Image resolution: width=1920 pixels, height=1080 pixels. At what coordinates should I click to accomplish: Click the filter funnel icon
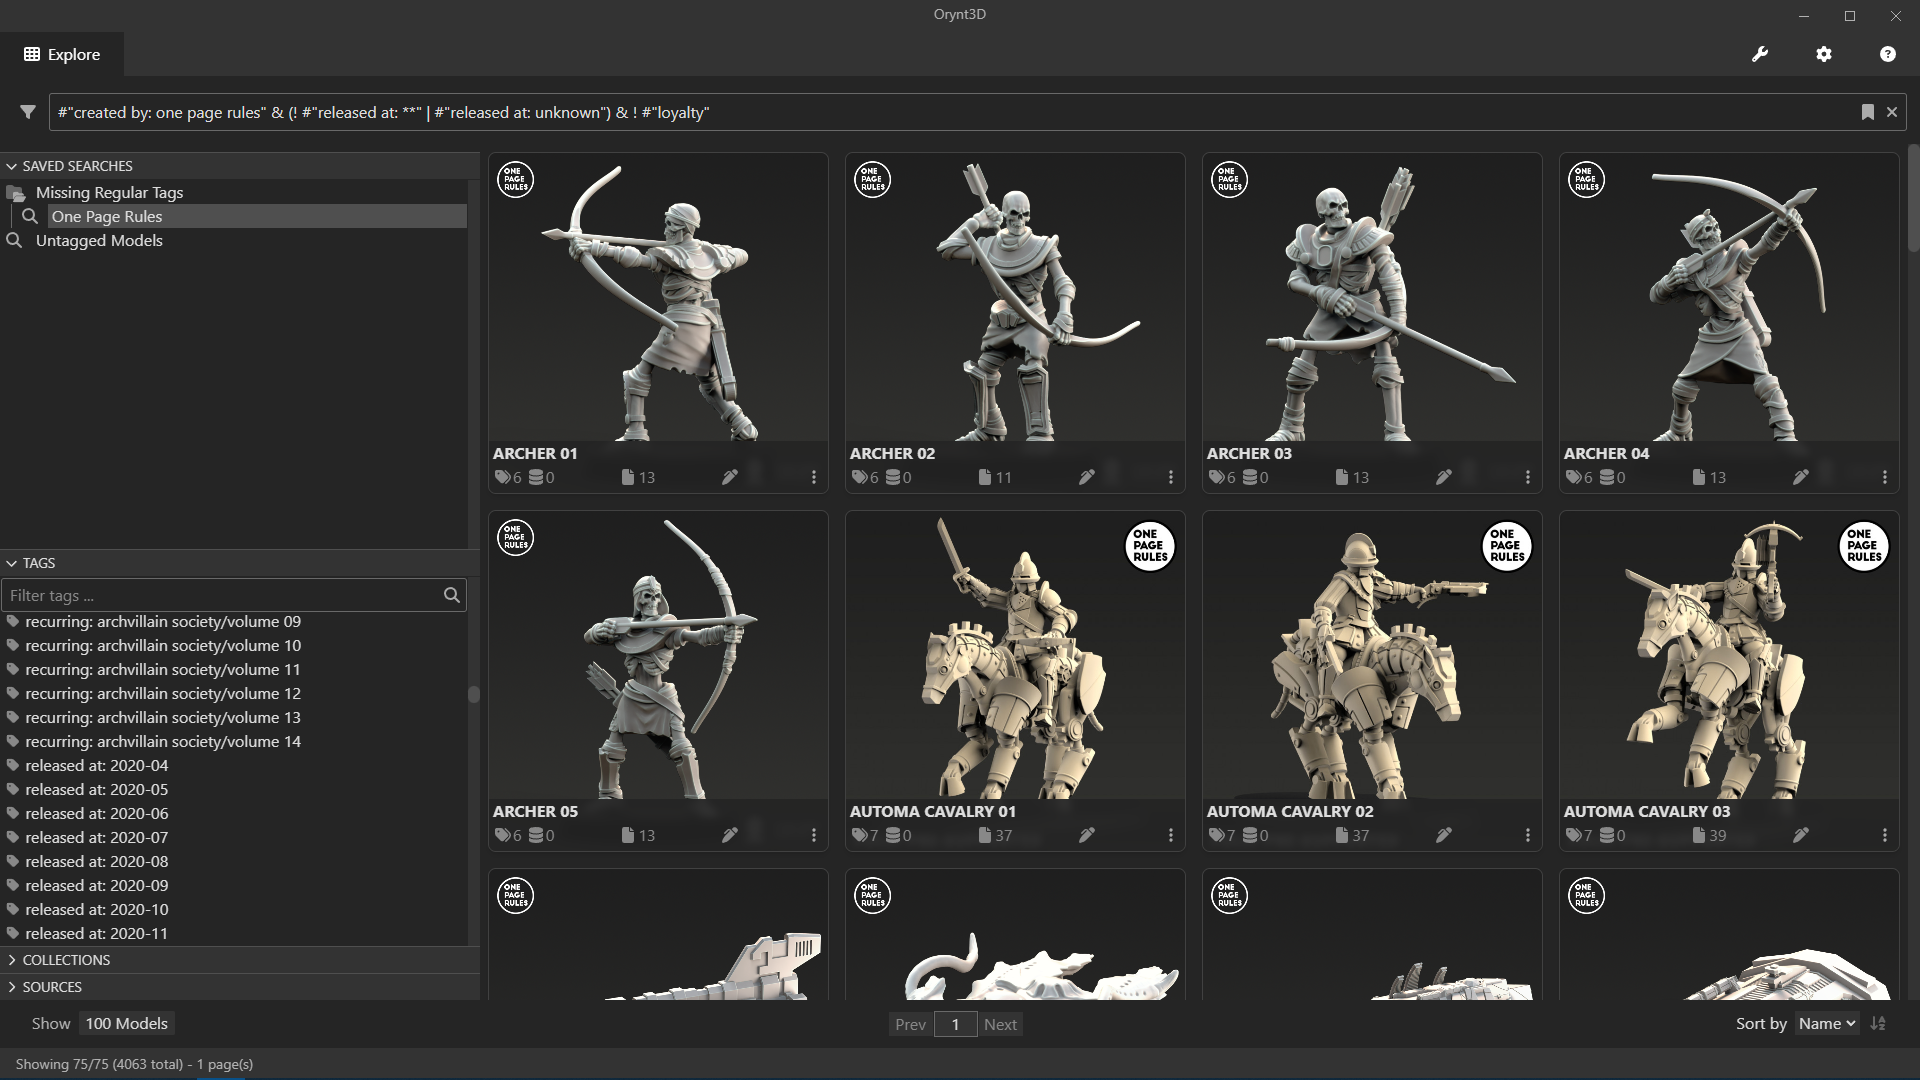click(28, 112)
